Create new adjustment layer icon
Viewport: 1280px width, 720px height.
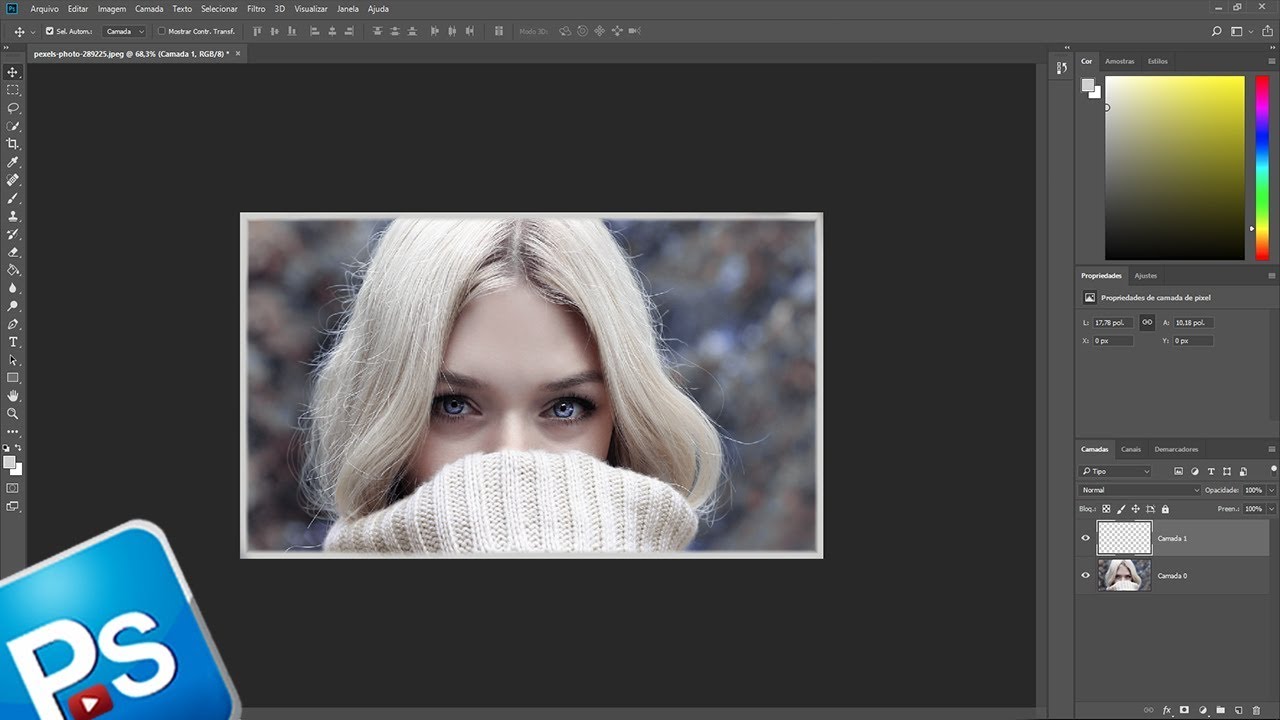pos(1203,710)
